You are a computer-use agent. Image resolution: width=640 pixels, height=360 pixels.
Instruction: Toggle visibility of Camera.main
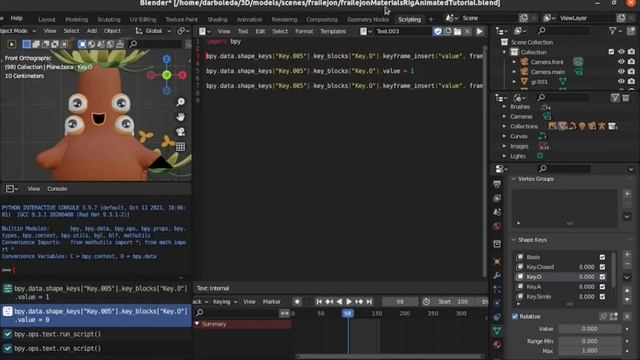(621, 72)
